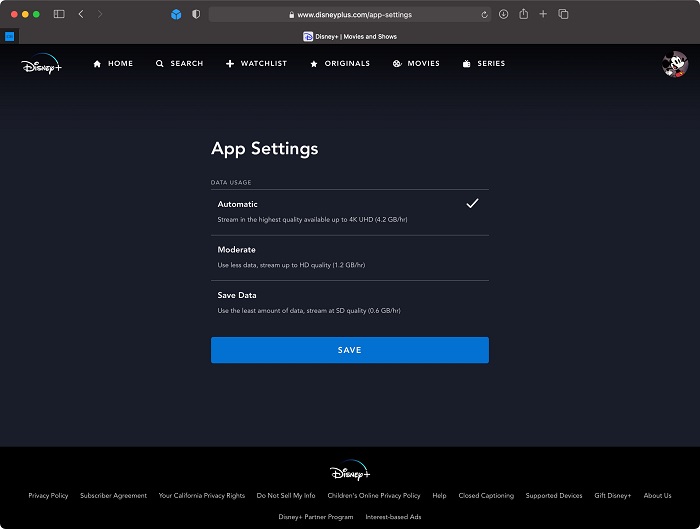Select Moderate data usage option
Image resolution: width=700 pixels, height=529 pixels.
(350, 258)
